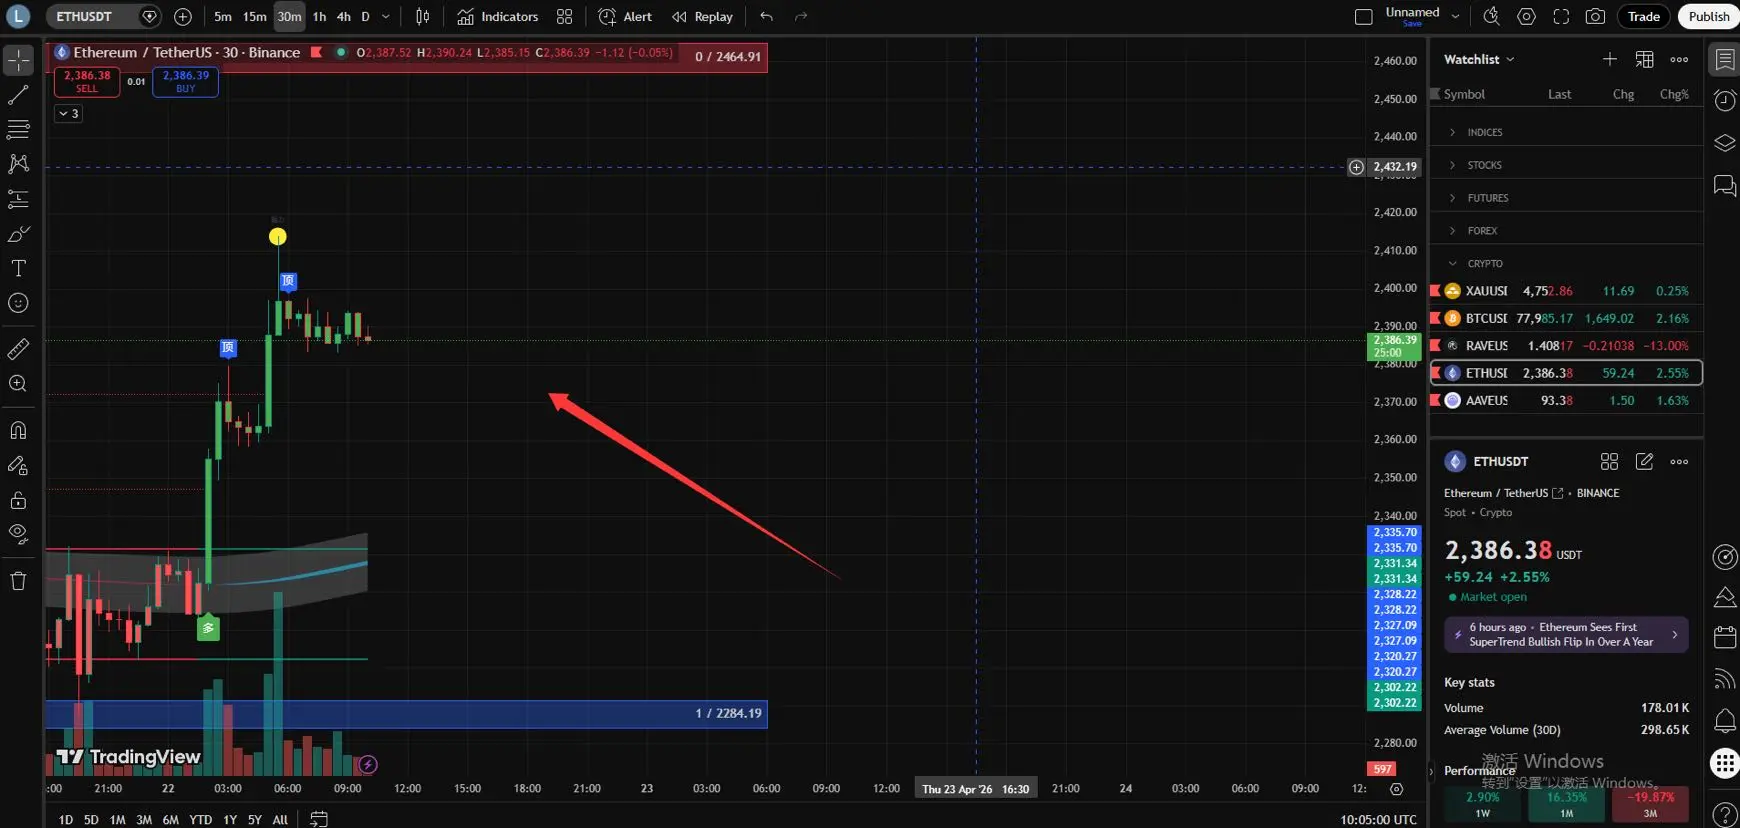Open Watchlist more options menu

pyautogui.click(x=1680, y=60)
